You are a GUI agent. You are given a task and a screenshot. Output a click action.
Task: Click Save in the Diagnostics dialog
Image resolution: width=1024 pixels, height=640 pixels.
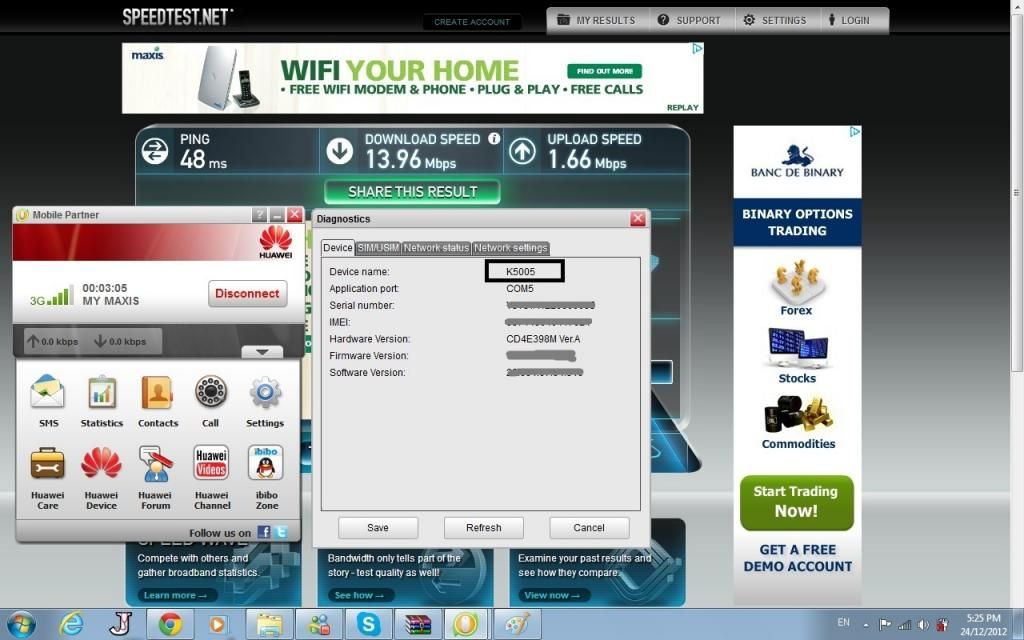378,528
